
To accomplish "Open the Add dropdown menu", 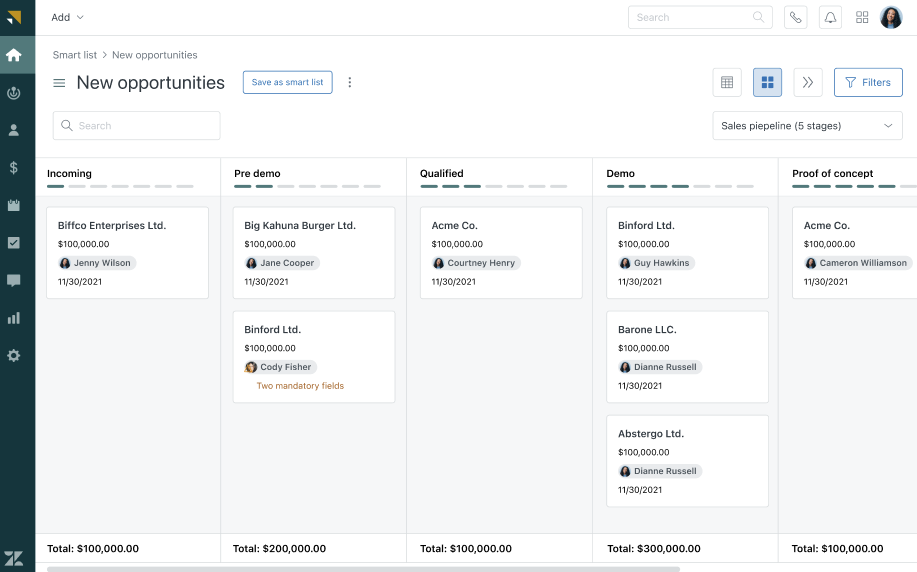I will [x=68, y=17].
